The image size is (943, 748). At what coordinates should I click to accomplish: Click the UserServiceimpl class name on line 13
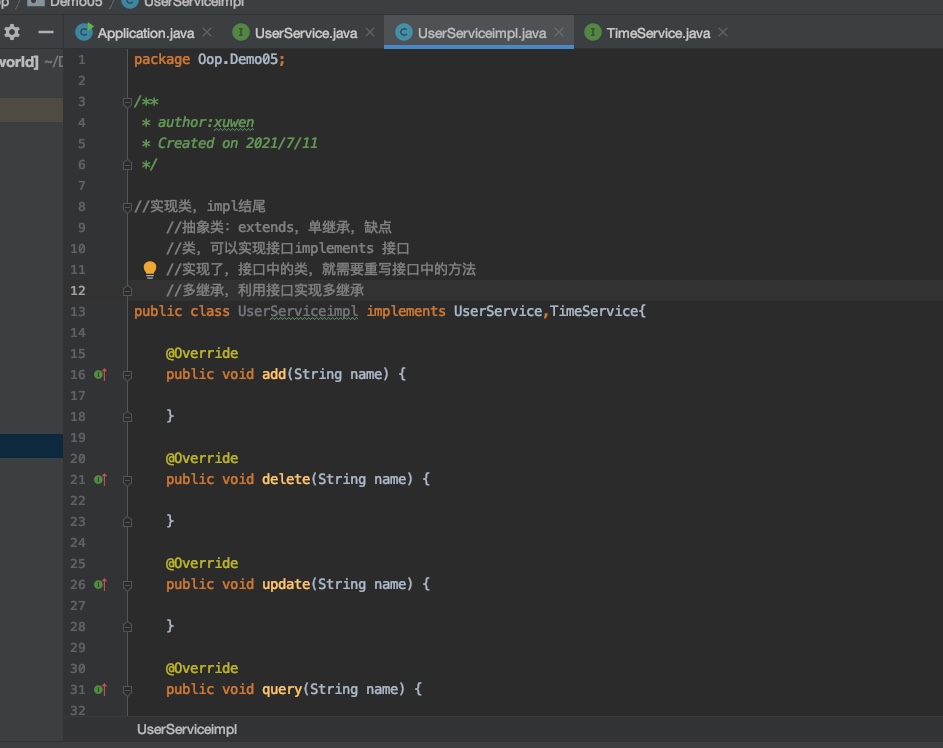click(297, 311)
